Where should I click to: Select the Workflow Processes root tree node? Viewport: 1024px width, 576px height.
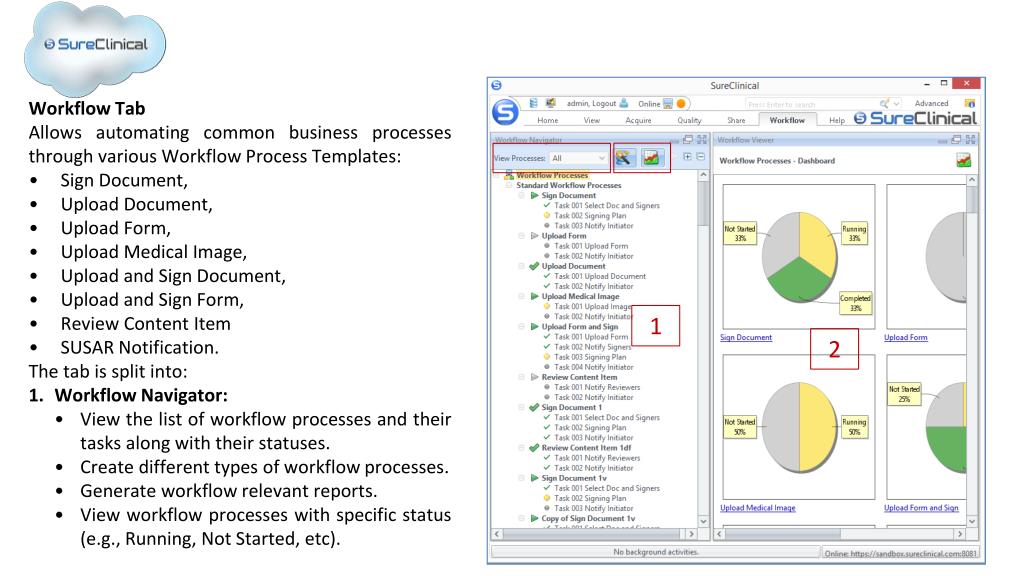pos(552,175)
